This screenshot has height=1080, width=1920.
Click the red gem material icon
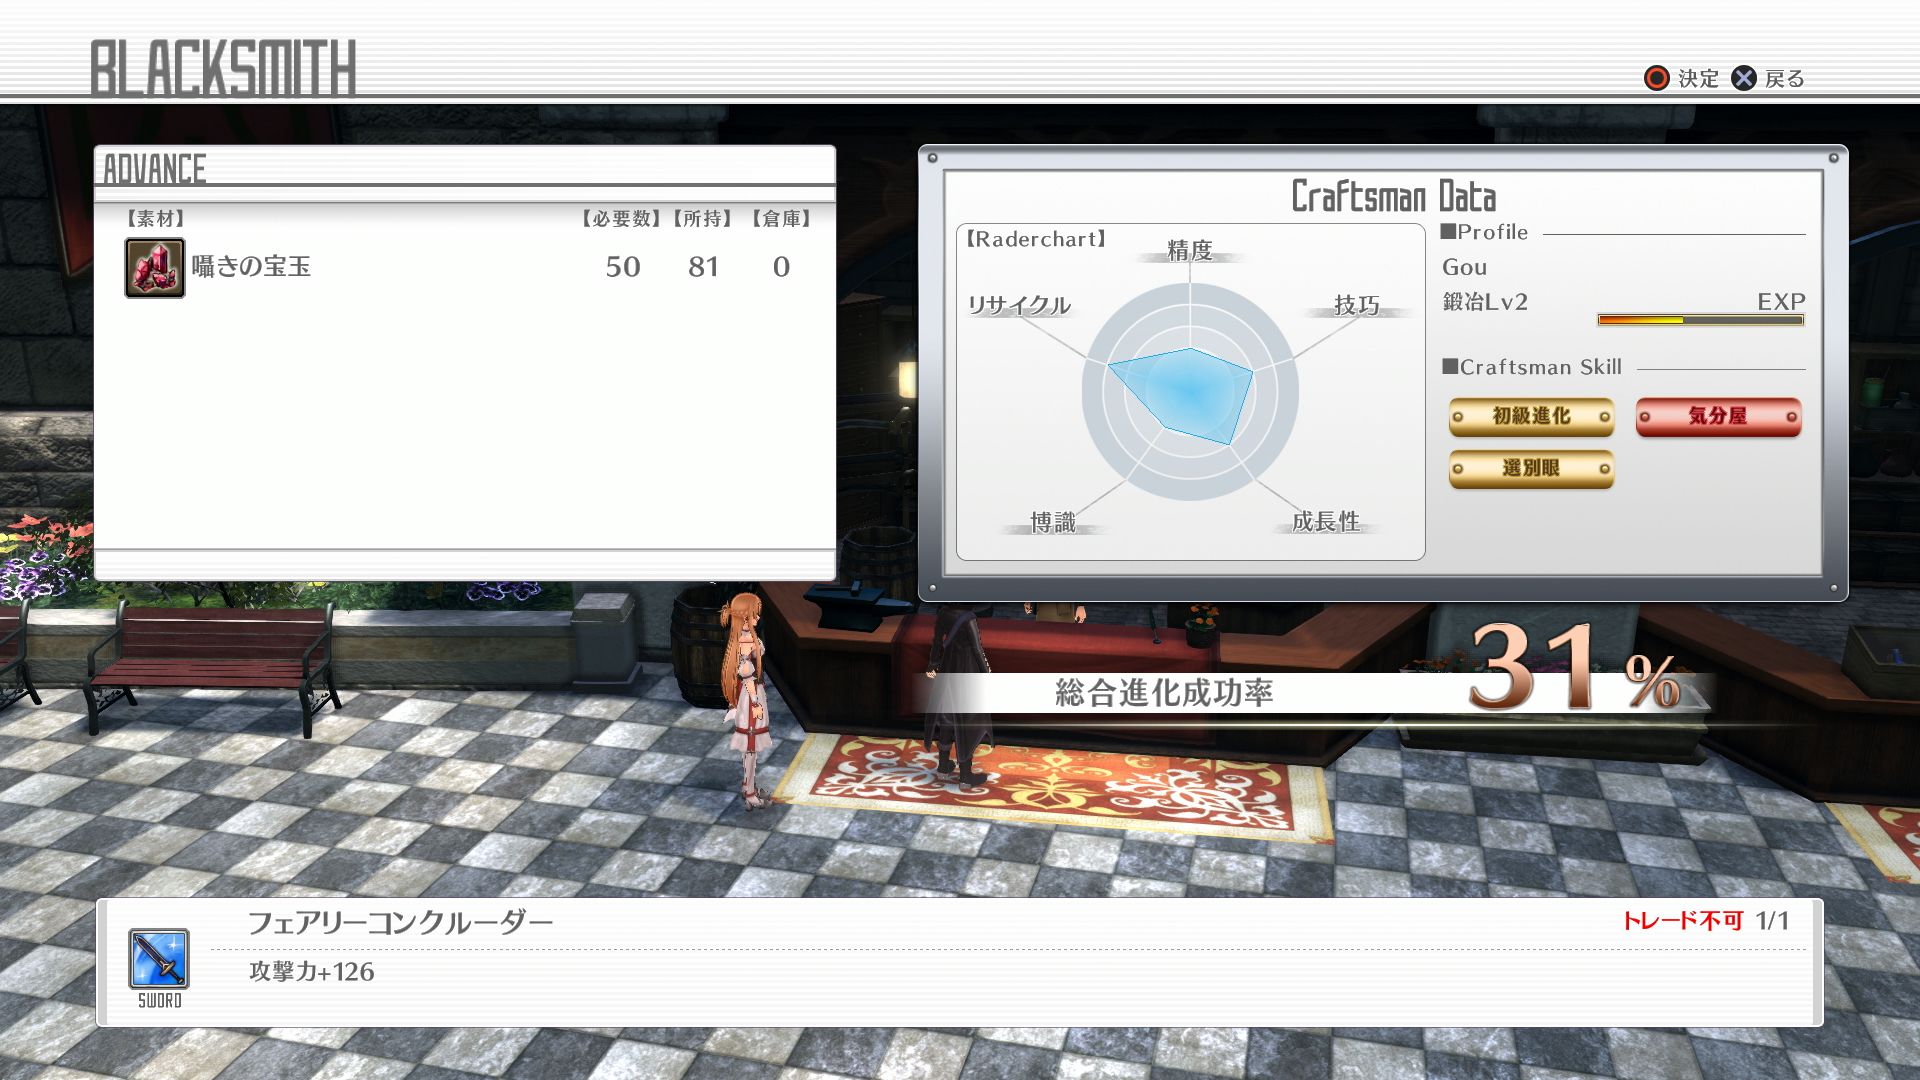[x=155, y=267]
